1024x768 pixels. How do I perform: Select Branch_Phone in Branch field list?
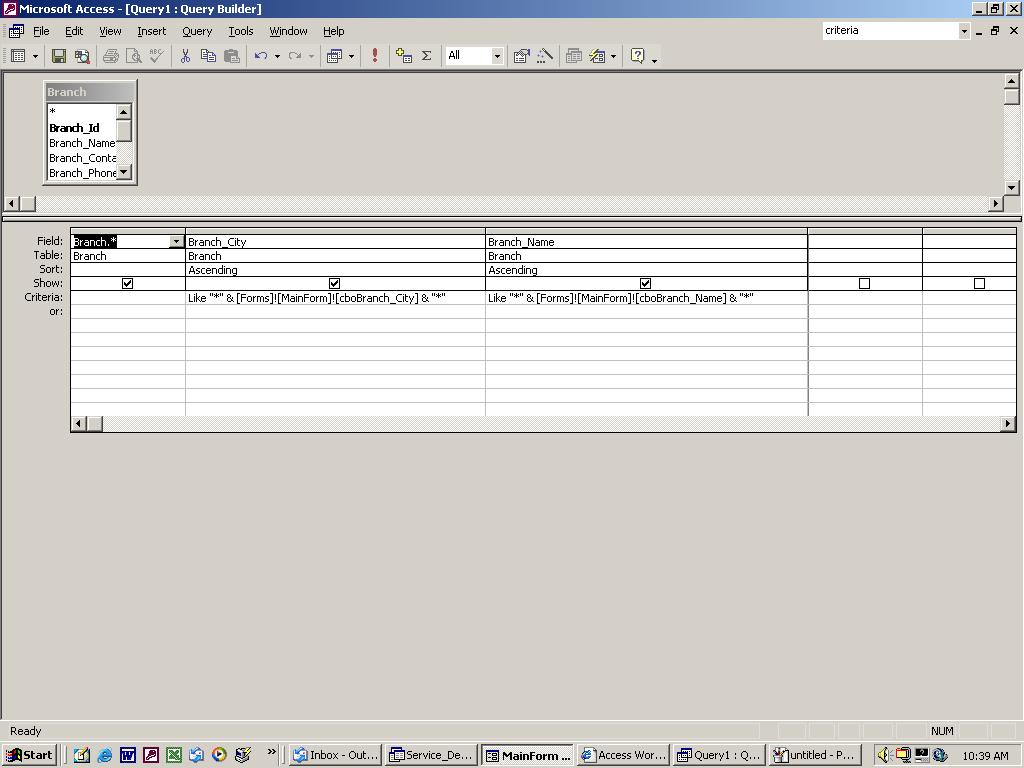click(82, 173)
